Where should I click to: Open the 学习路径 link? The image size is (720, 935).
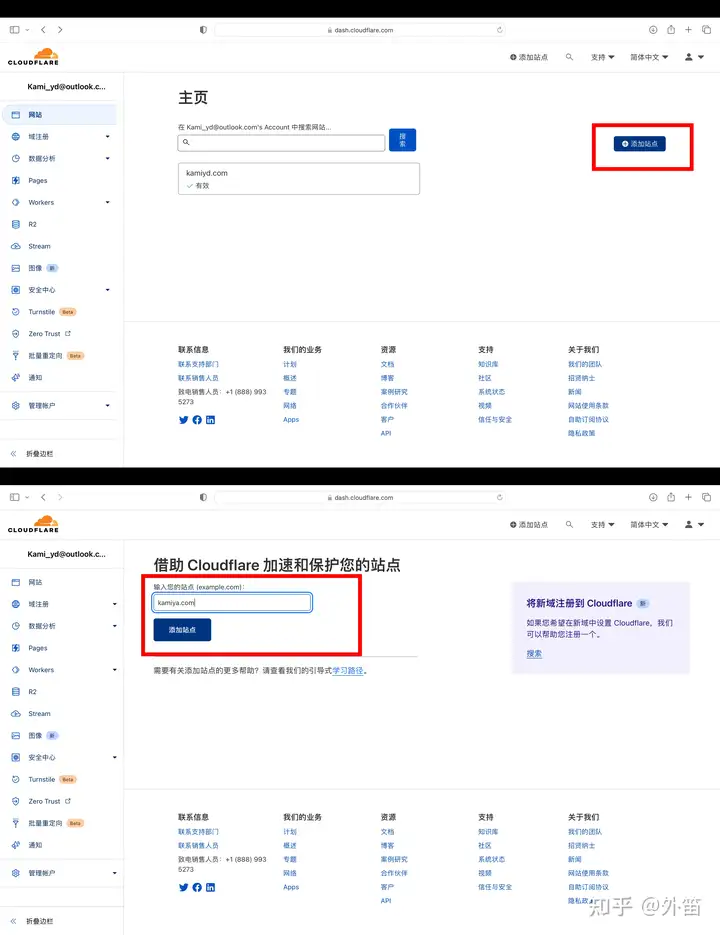tap(348, 671)
